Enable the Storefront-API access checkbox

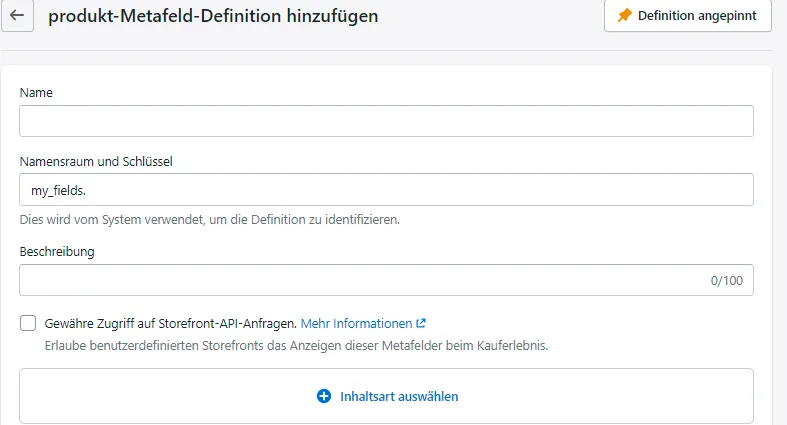tap(28, 324)
